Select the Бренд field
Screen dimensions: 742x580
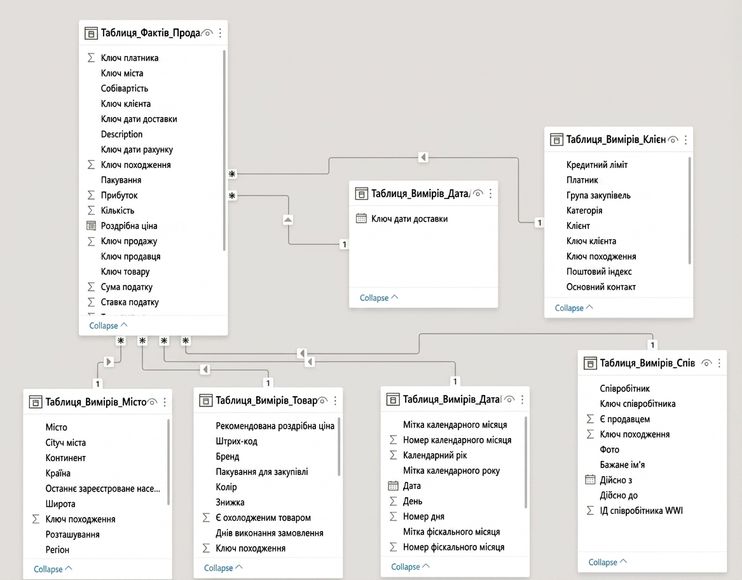[227, 457]
